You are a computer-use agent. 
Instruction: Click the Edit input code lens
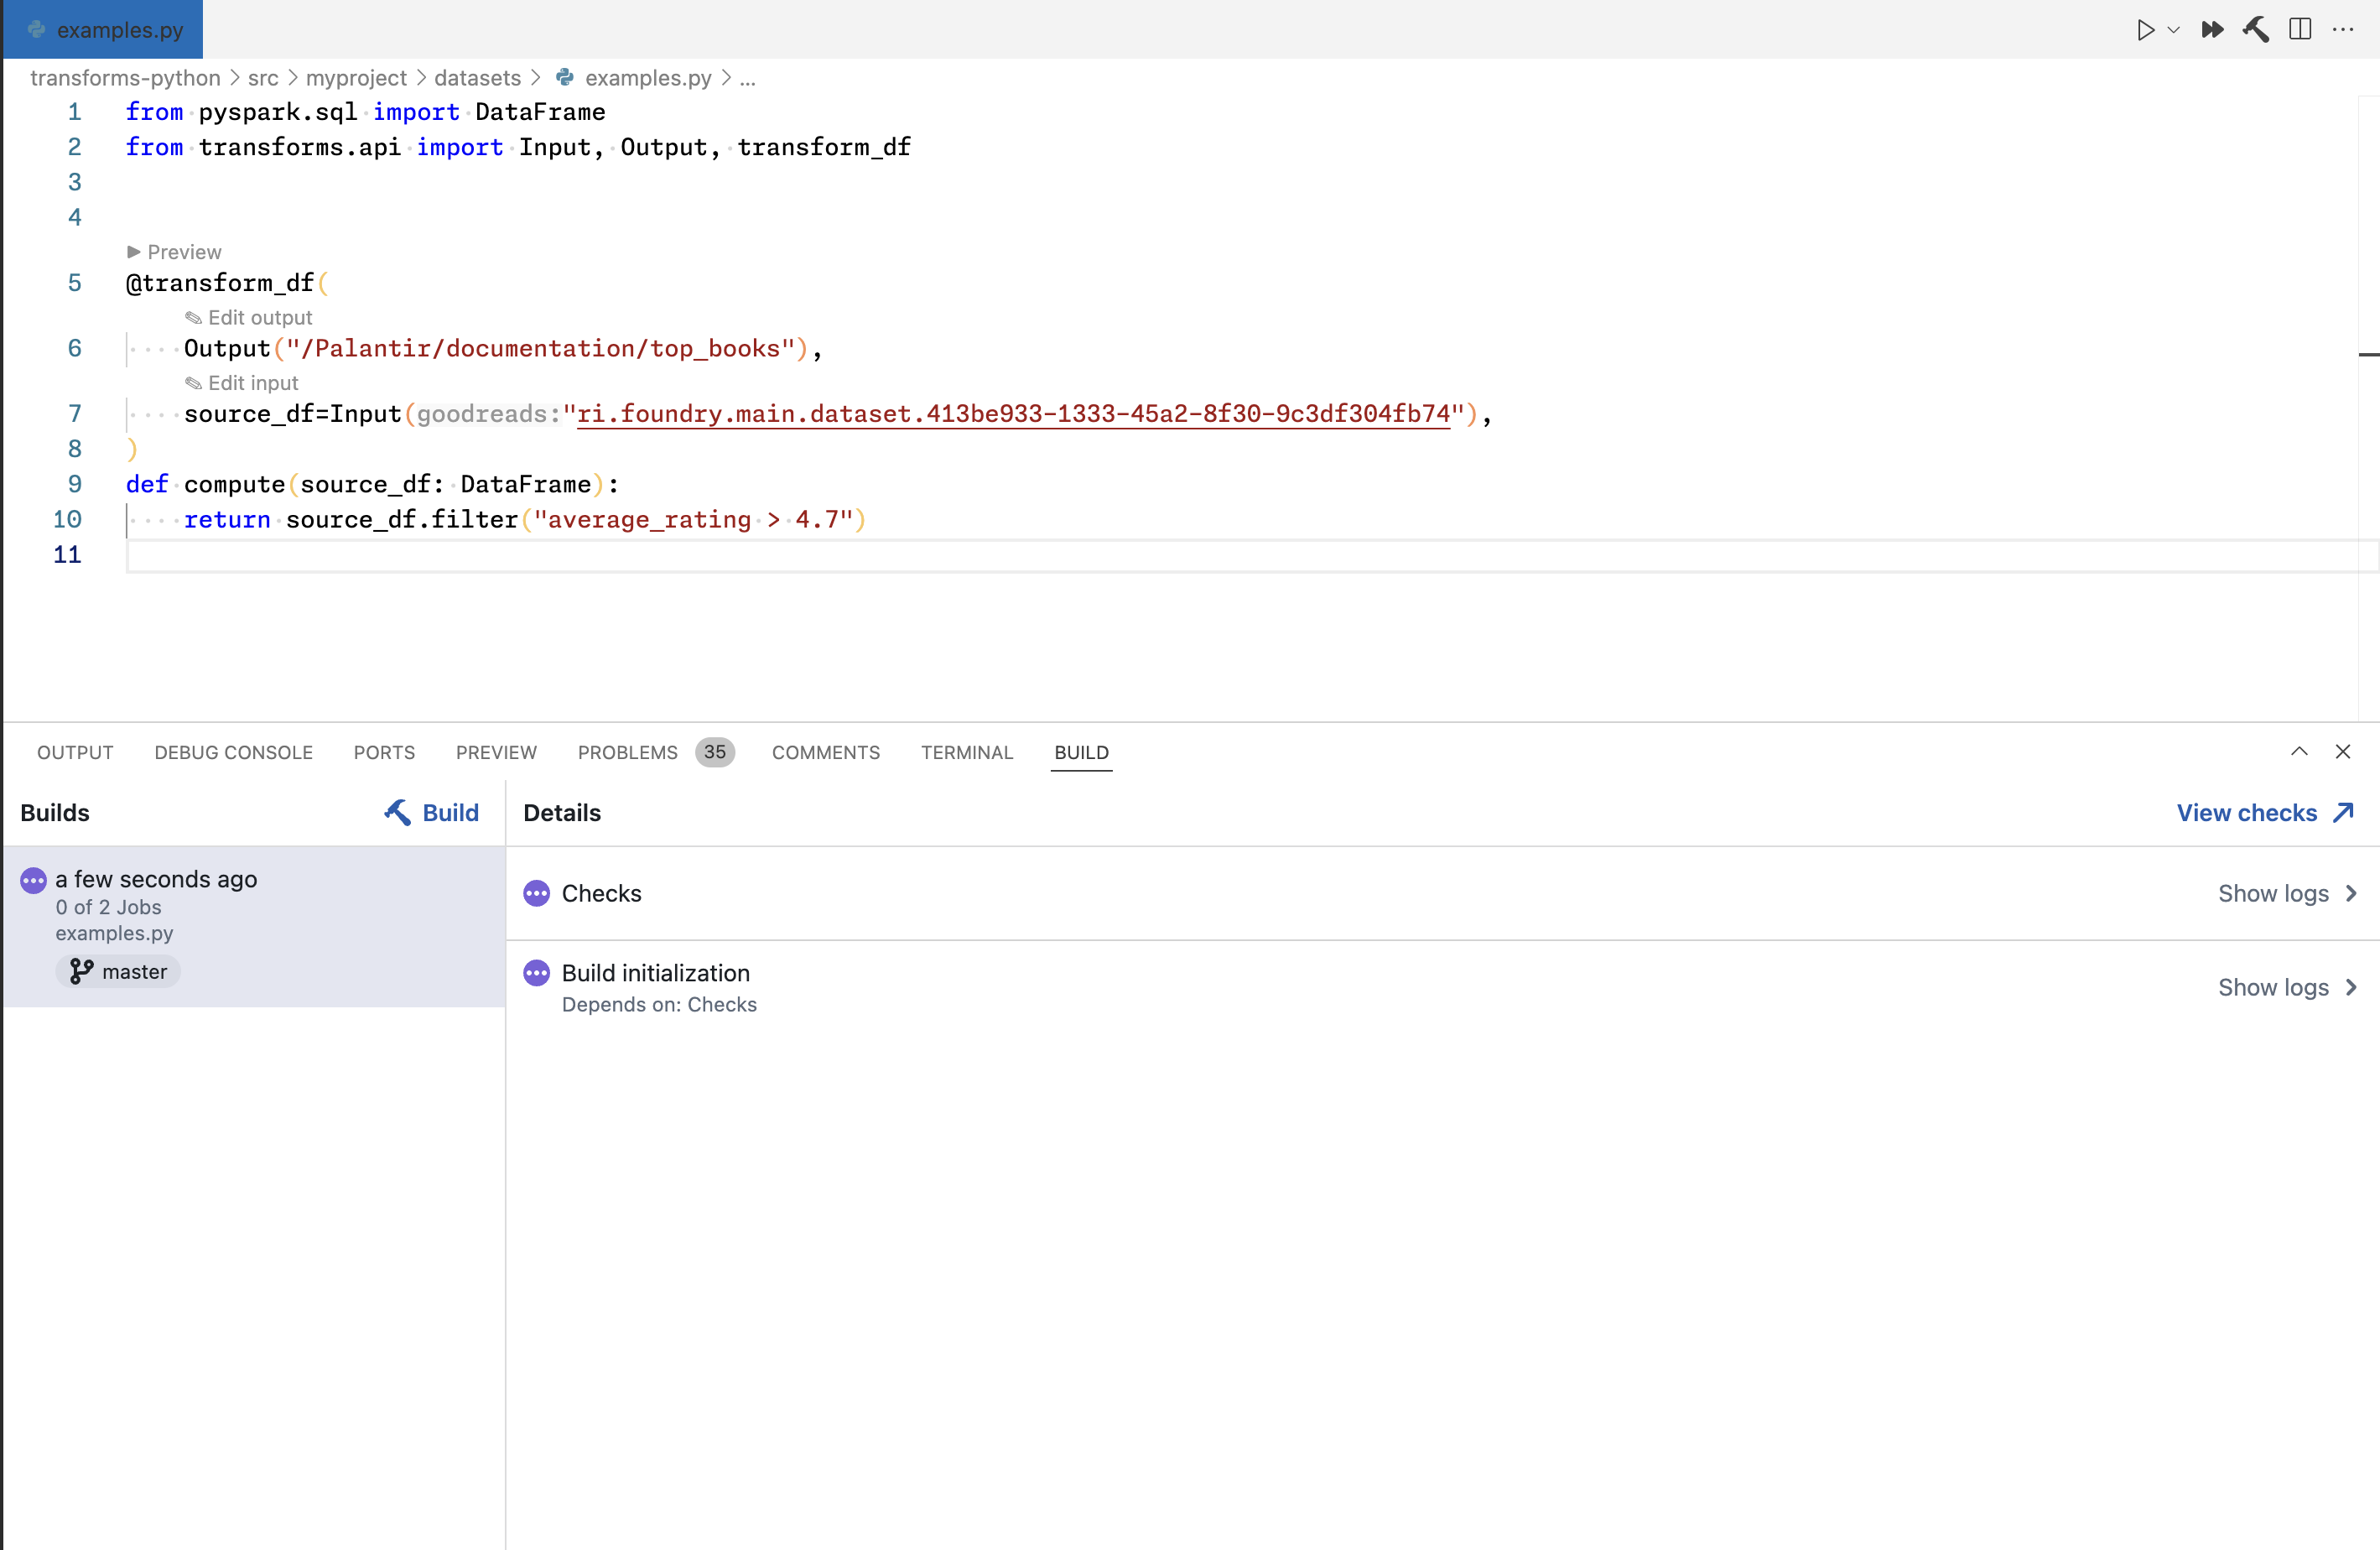point(242,383)
